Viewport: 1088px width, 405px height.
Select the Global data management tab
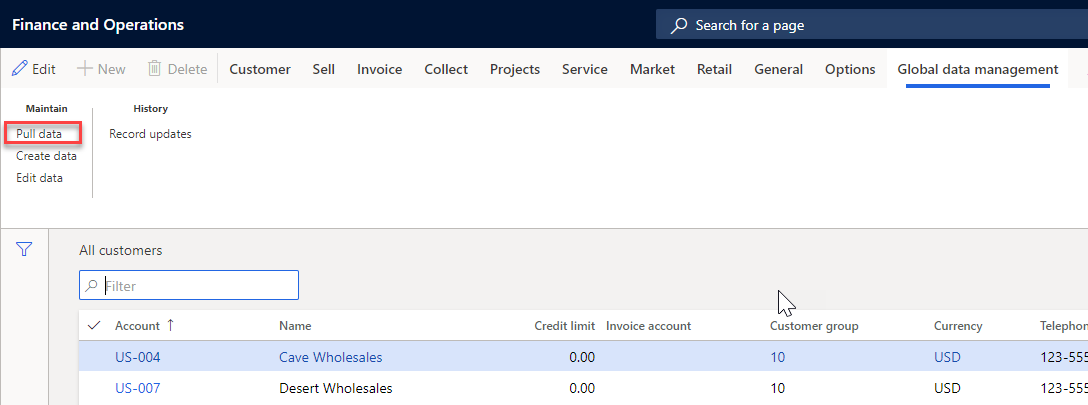point(978,69)
